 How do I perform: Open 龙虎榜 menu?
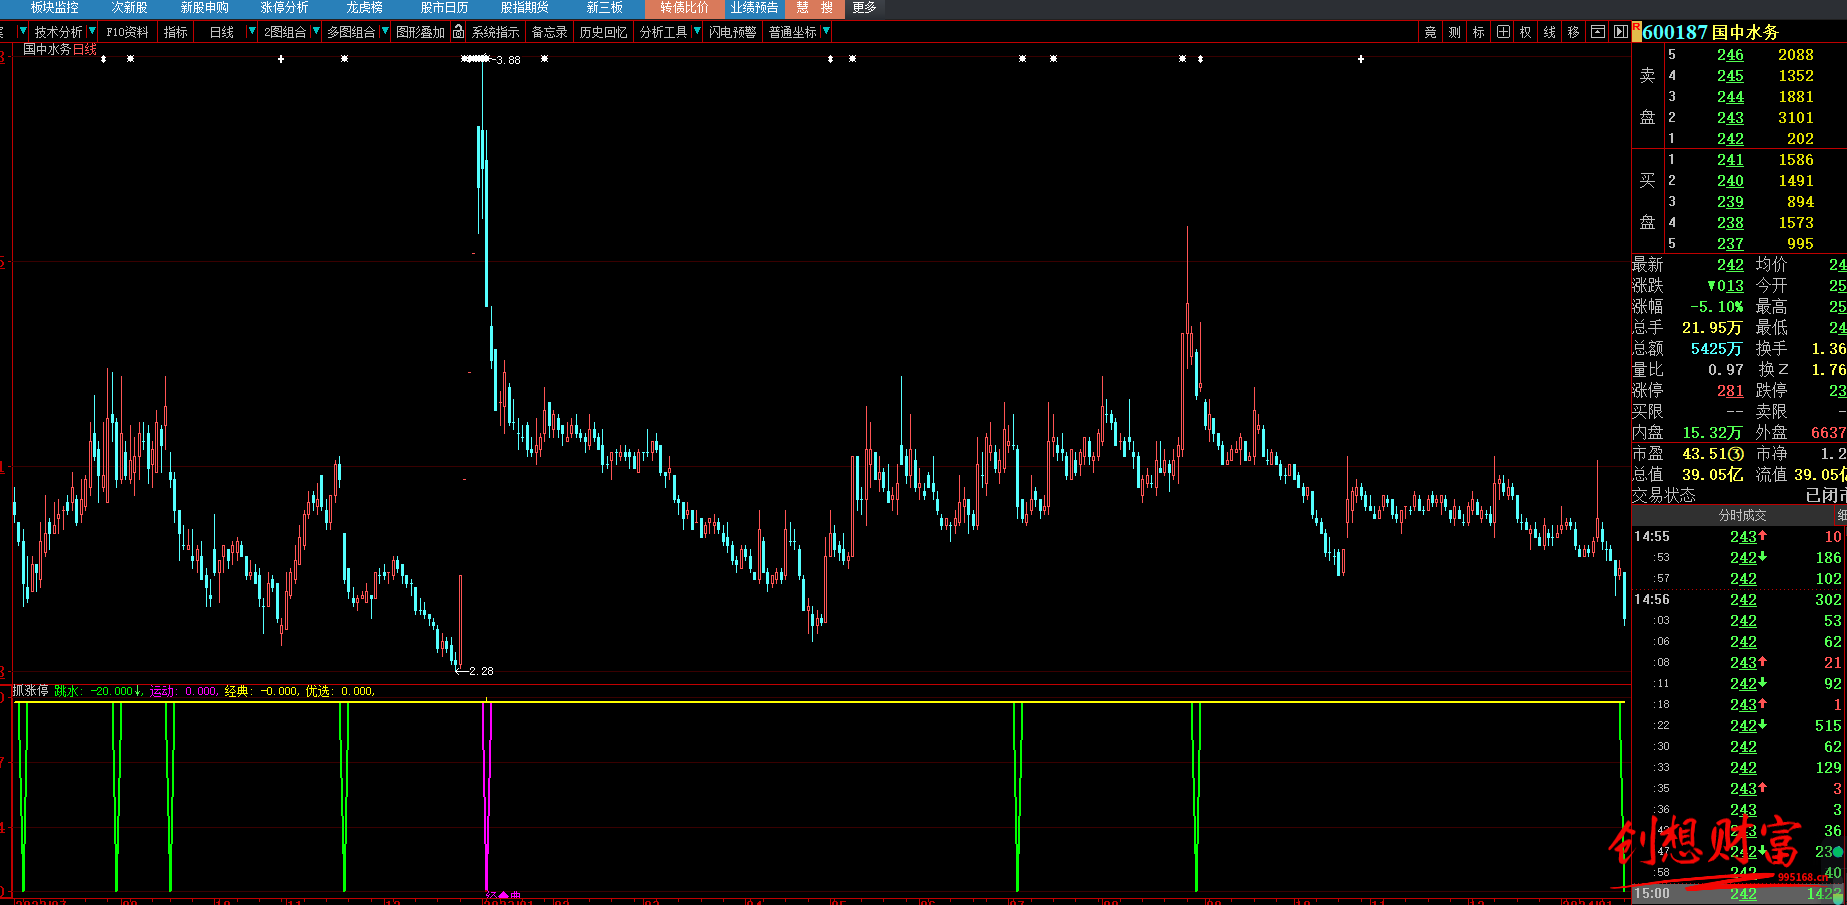click(x=364, y=8)
